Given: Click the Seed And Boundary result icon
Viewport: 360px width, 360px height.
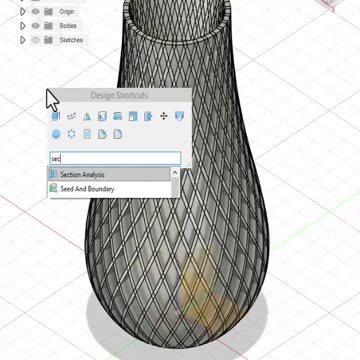Looking at the screenshot, I should pos(53,189).
